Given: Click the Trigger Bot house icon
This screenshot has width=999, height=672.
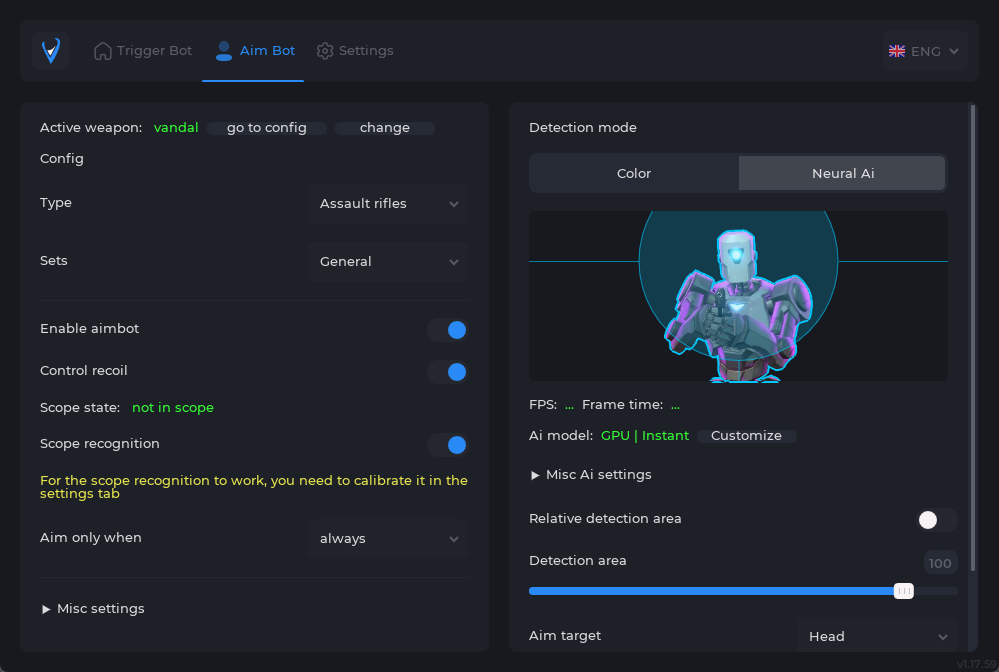Looking at the screenshot, I should point(103,51).
